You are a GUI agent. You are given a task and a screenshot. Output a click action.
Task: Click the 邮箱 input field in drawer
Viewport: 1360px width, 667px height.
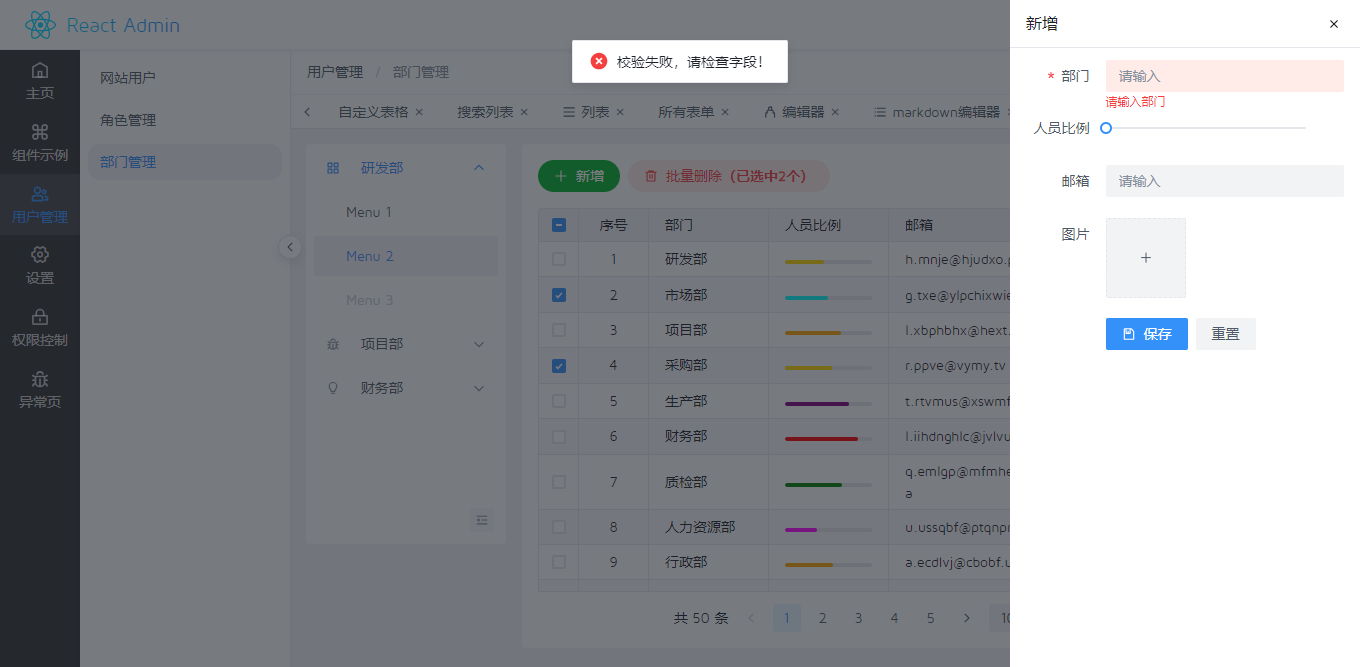point(1224,181)
